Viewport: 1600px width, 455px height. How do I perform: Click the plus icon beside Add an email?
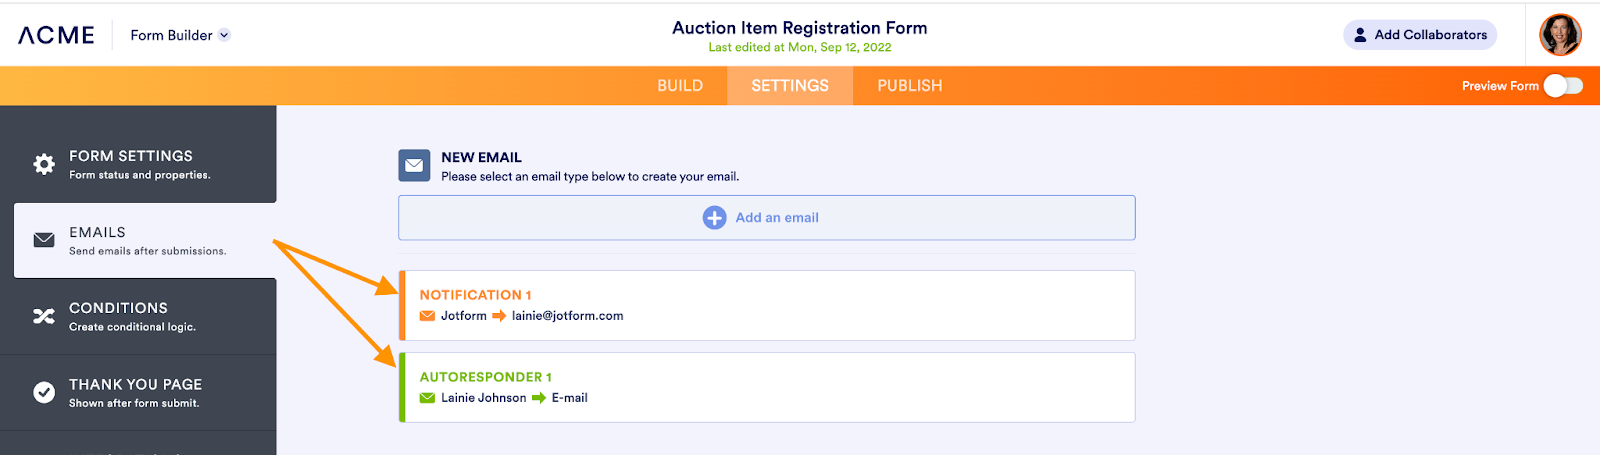714,218
